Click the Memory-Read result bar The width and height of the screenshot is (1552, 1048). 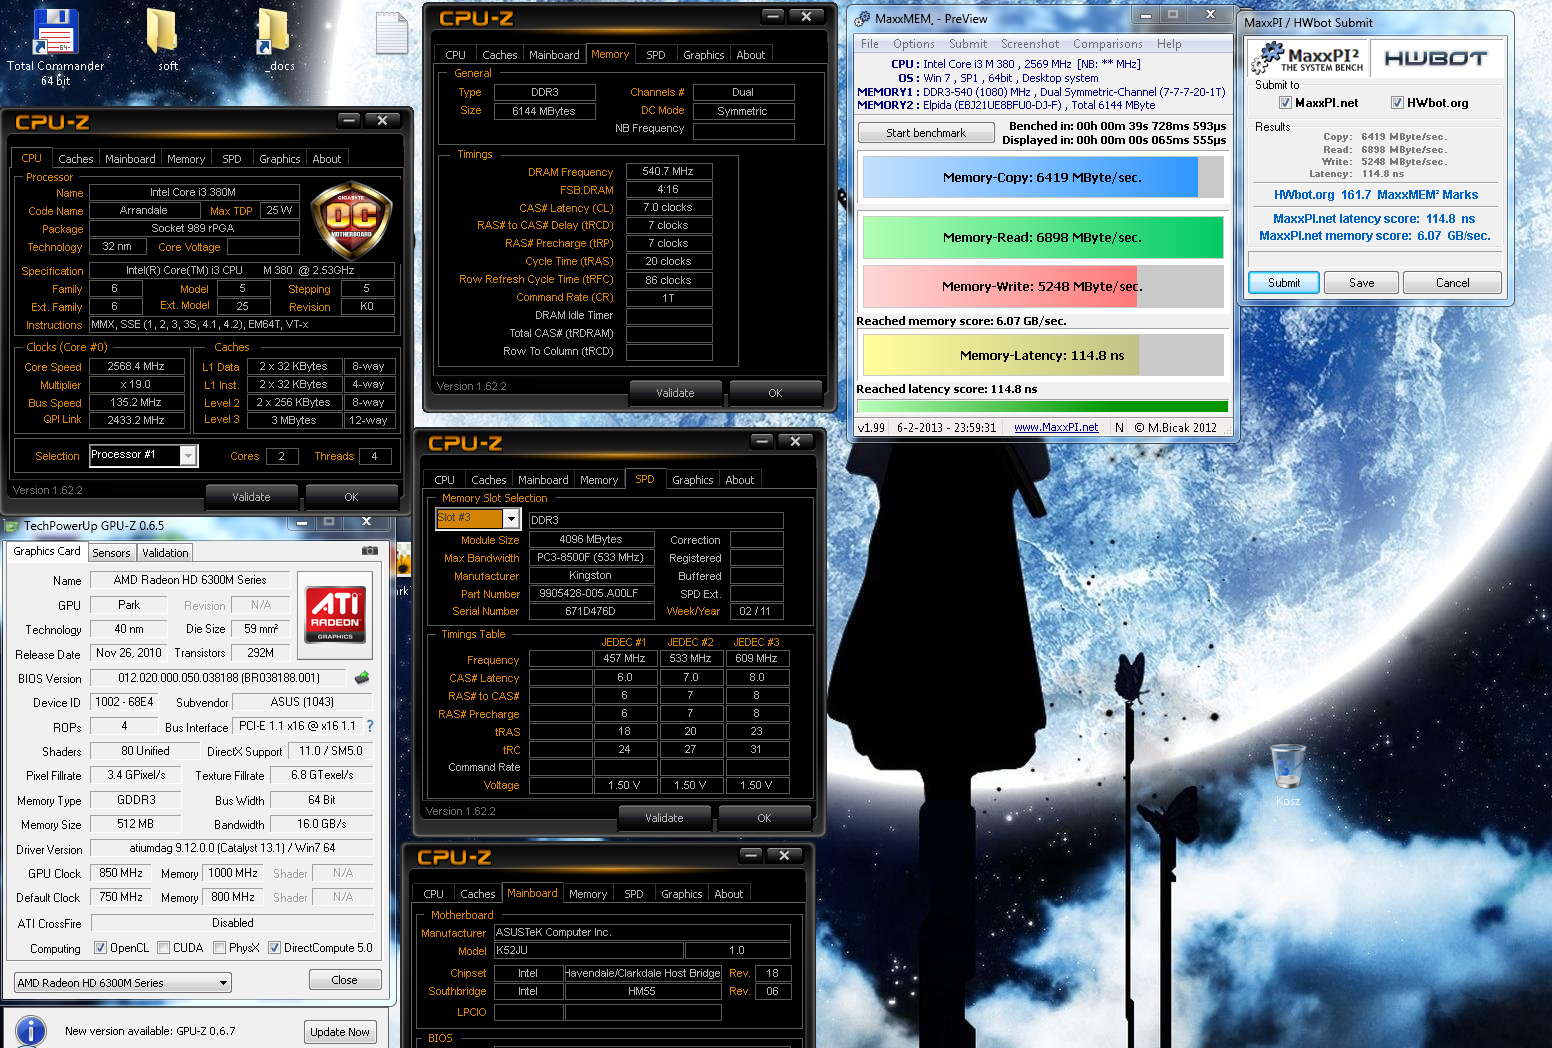1043,237
